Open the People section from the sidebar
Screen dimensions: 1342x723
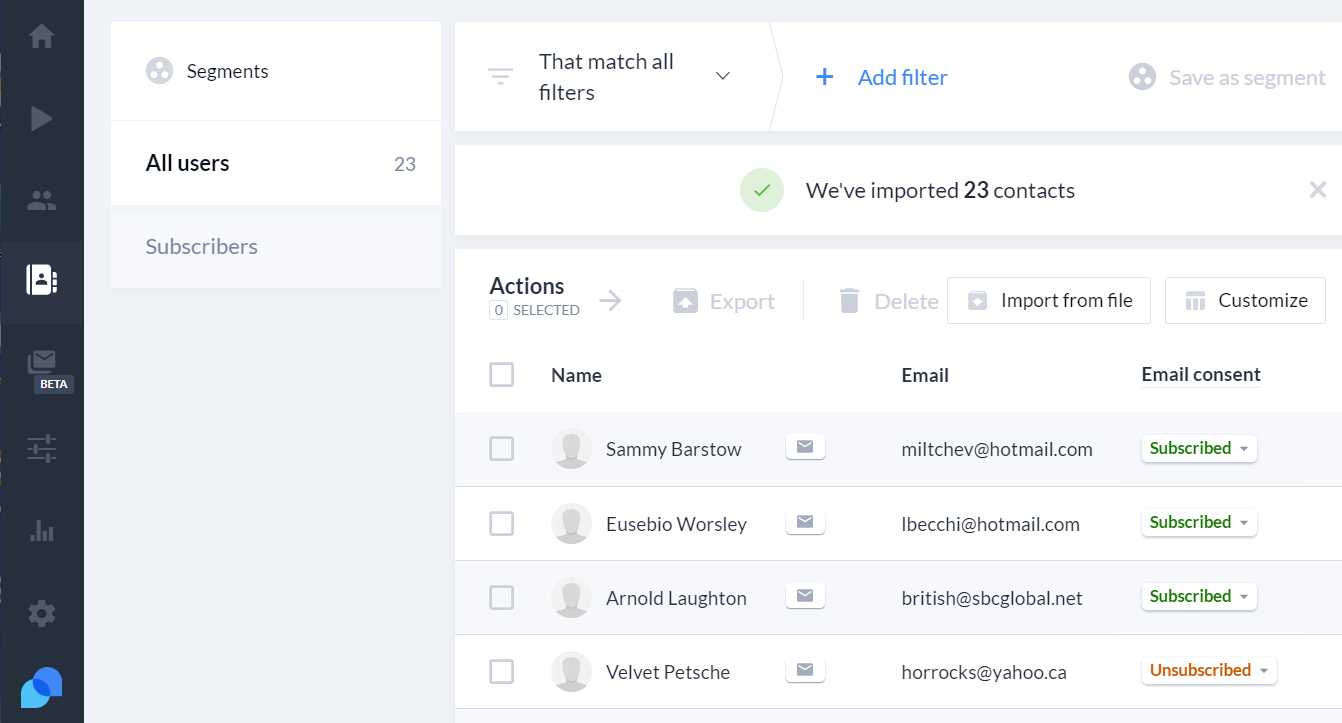point(41,200)
